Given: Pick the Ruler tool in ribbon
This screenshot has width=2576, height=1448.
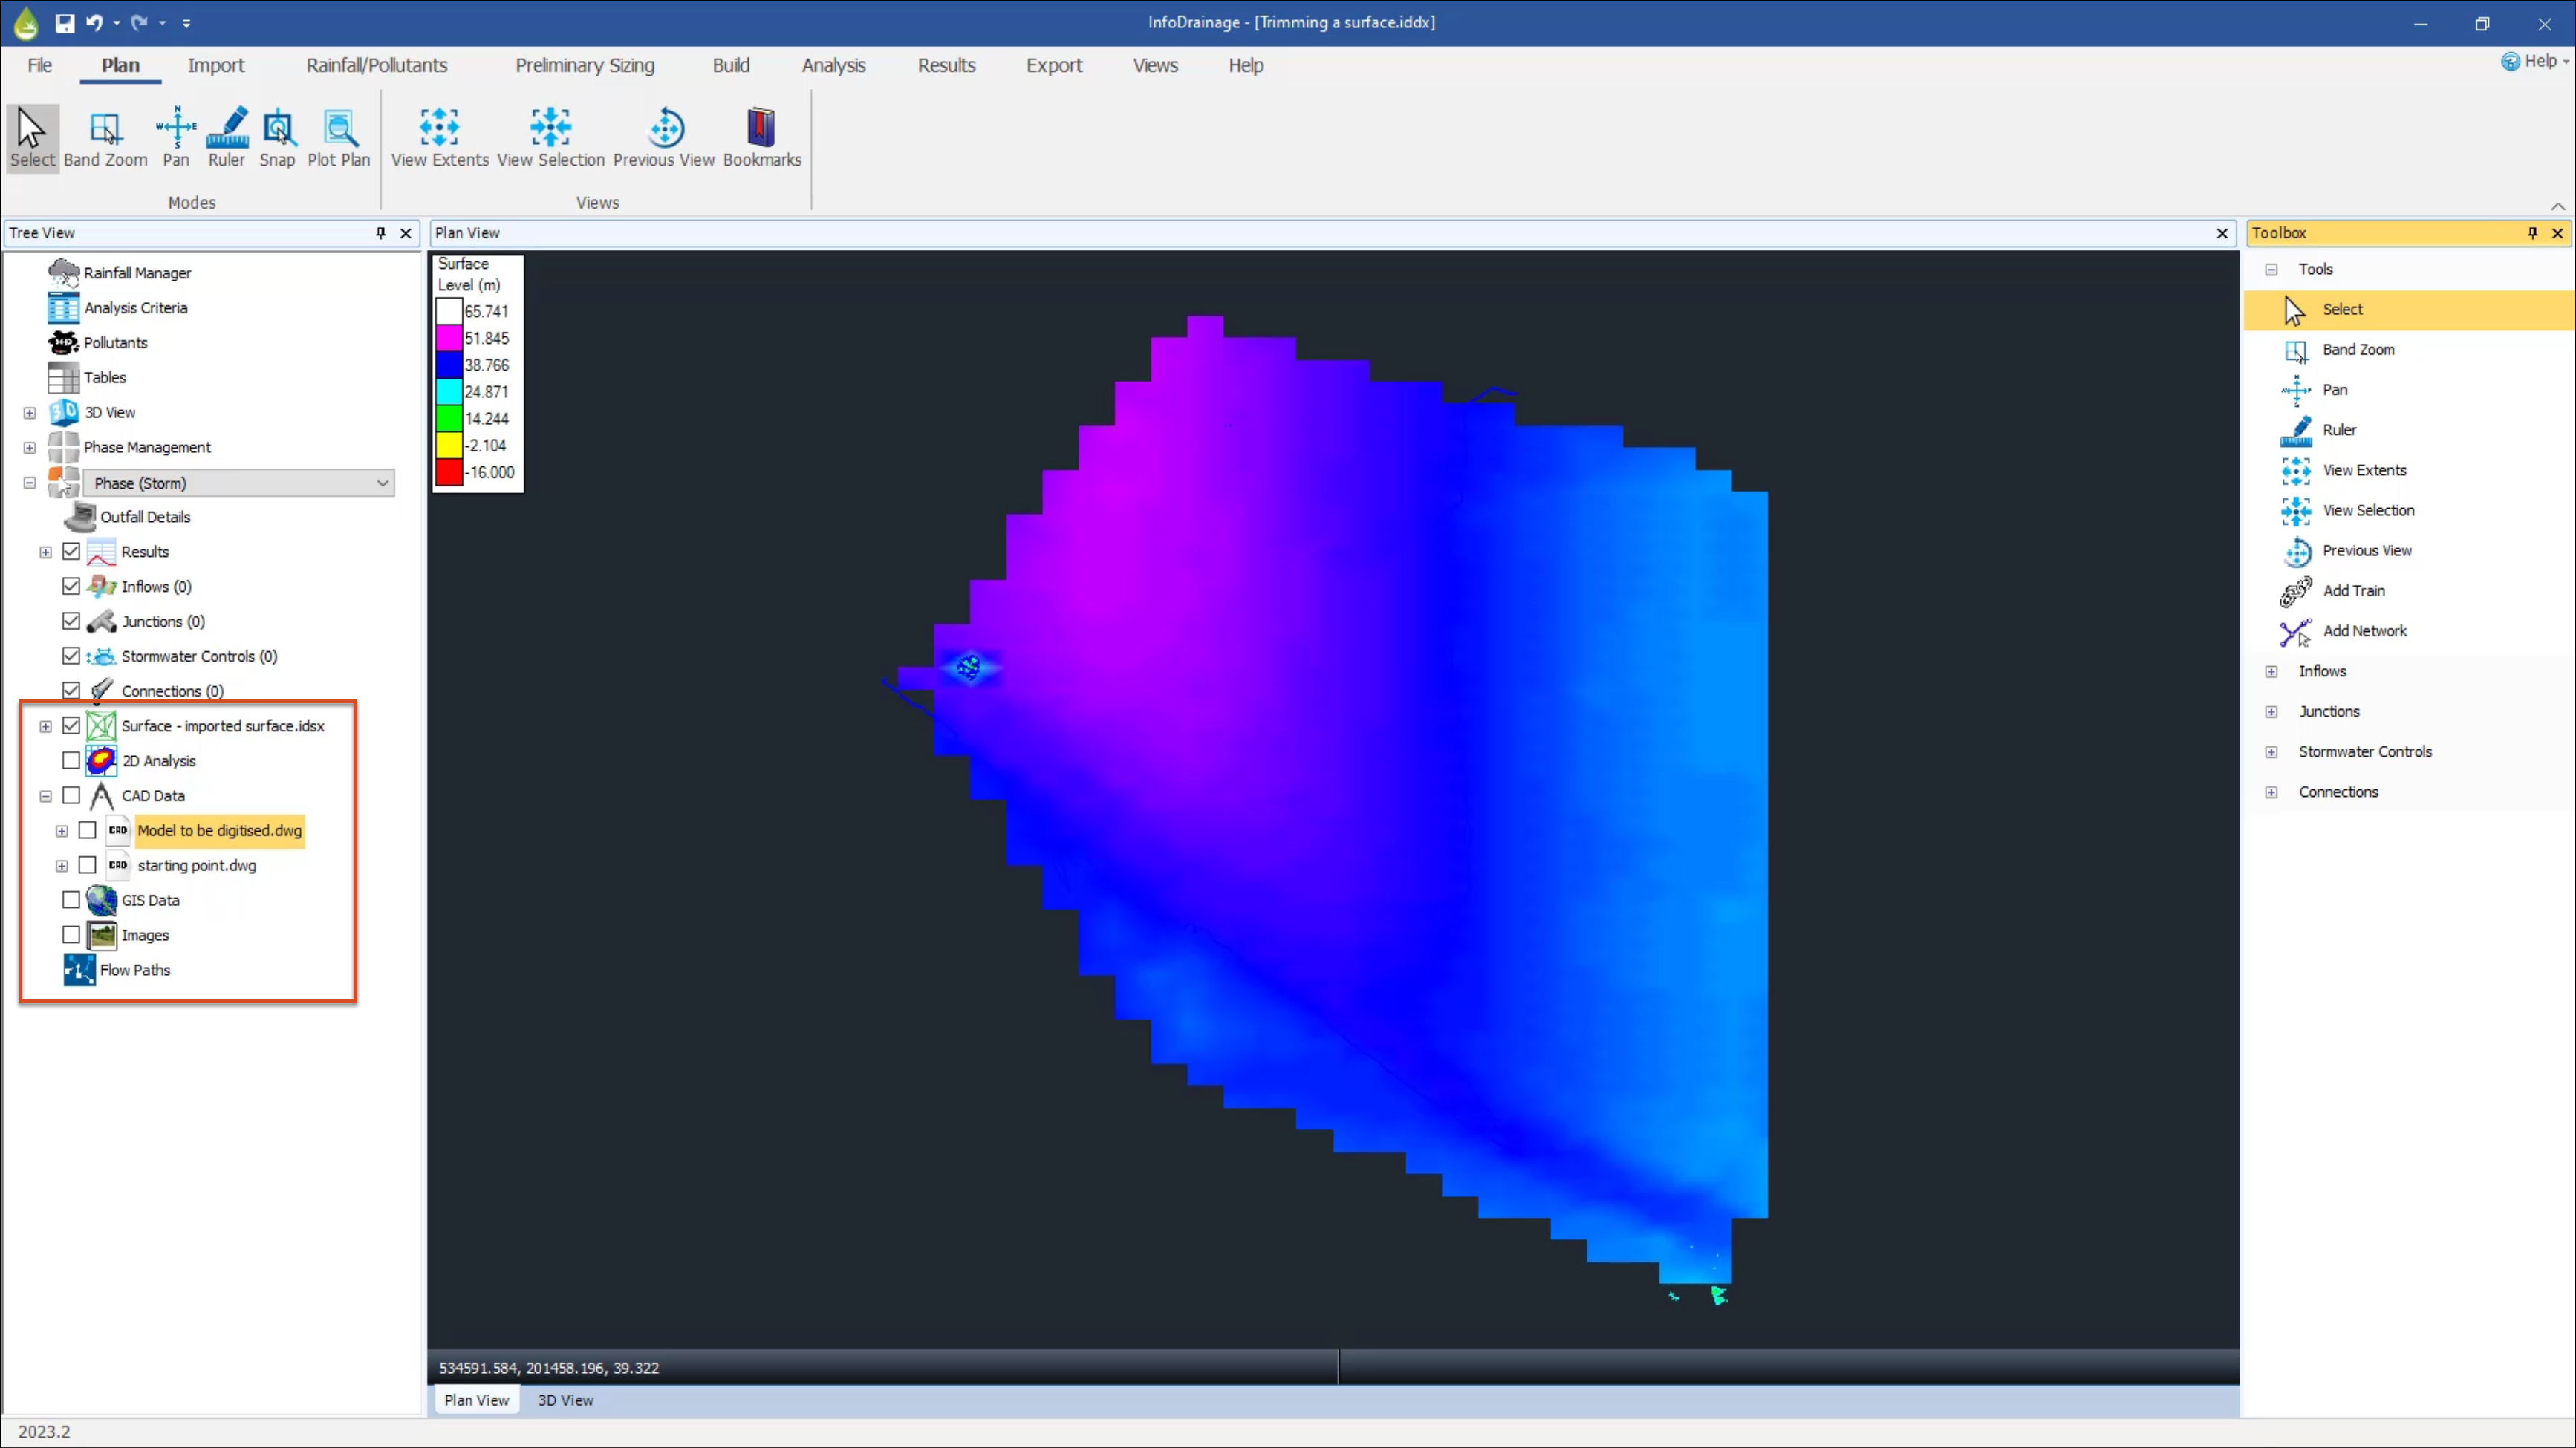Looking at the screenshot, I should [x=227, y=138].
